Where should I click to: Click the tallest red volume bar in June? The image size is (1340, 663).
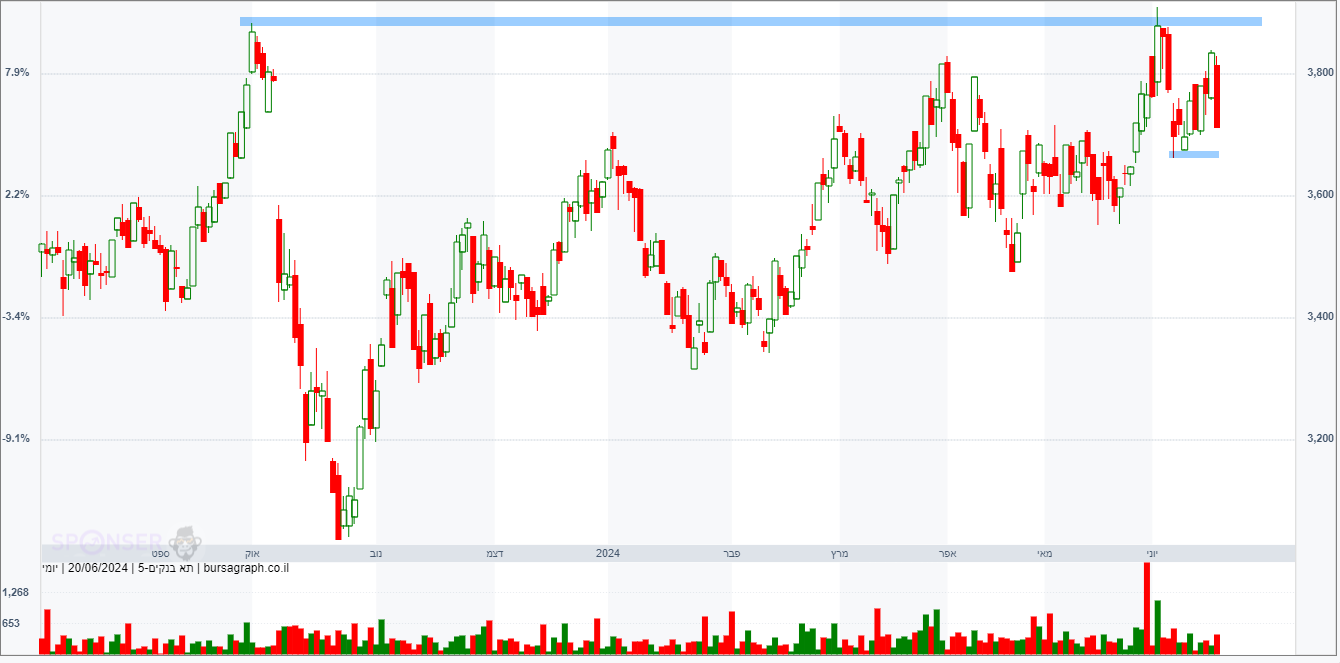[x=1147, y=608]
